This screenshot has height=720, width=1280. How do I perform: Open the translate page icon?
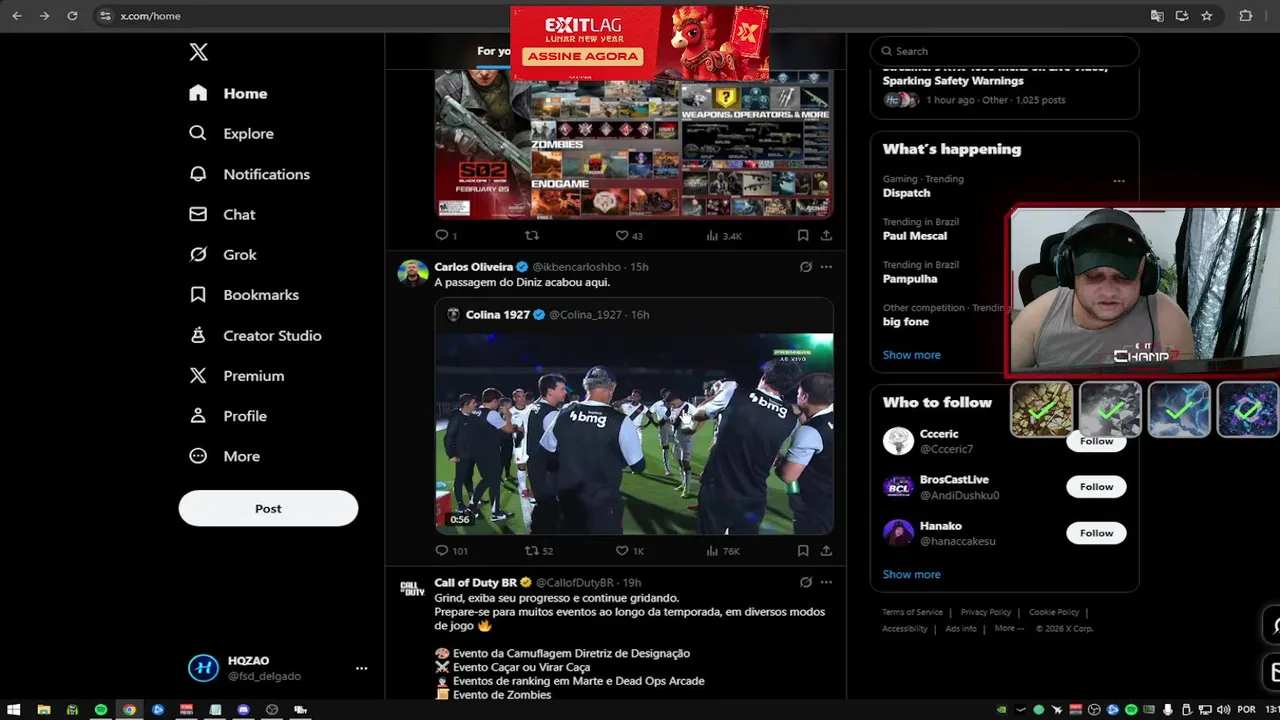point(1157,16)
